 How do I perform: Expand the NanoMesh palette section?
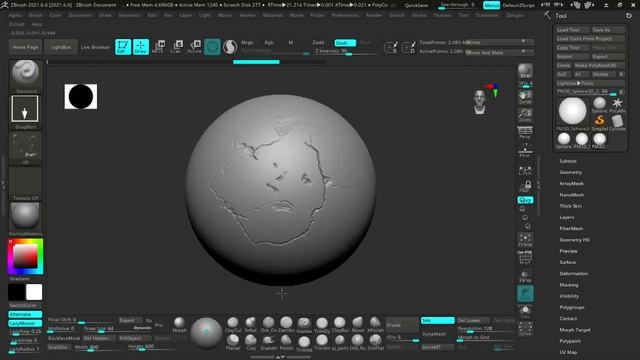pyautogui.click(x=571, y=195)
